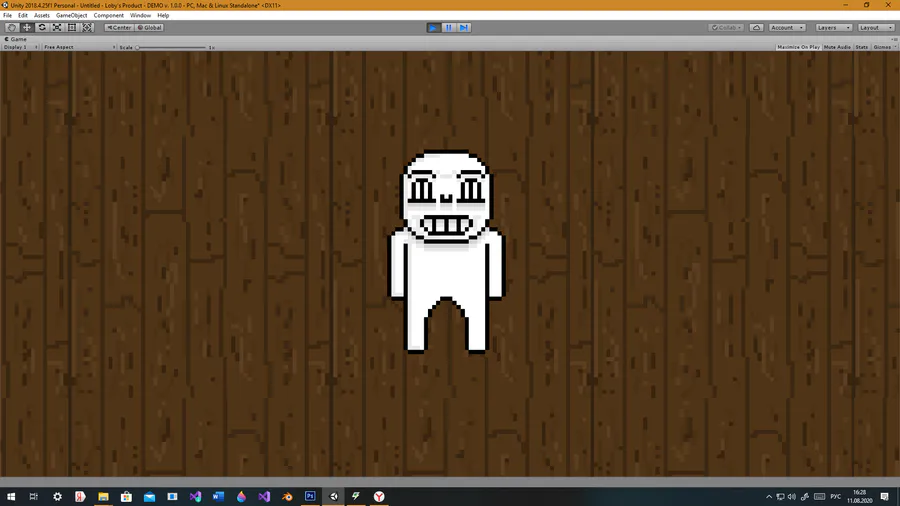
Task: Open the Layers dropdown
Action: (x=833, y=28)
